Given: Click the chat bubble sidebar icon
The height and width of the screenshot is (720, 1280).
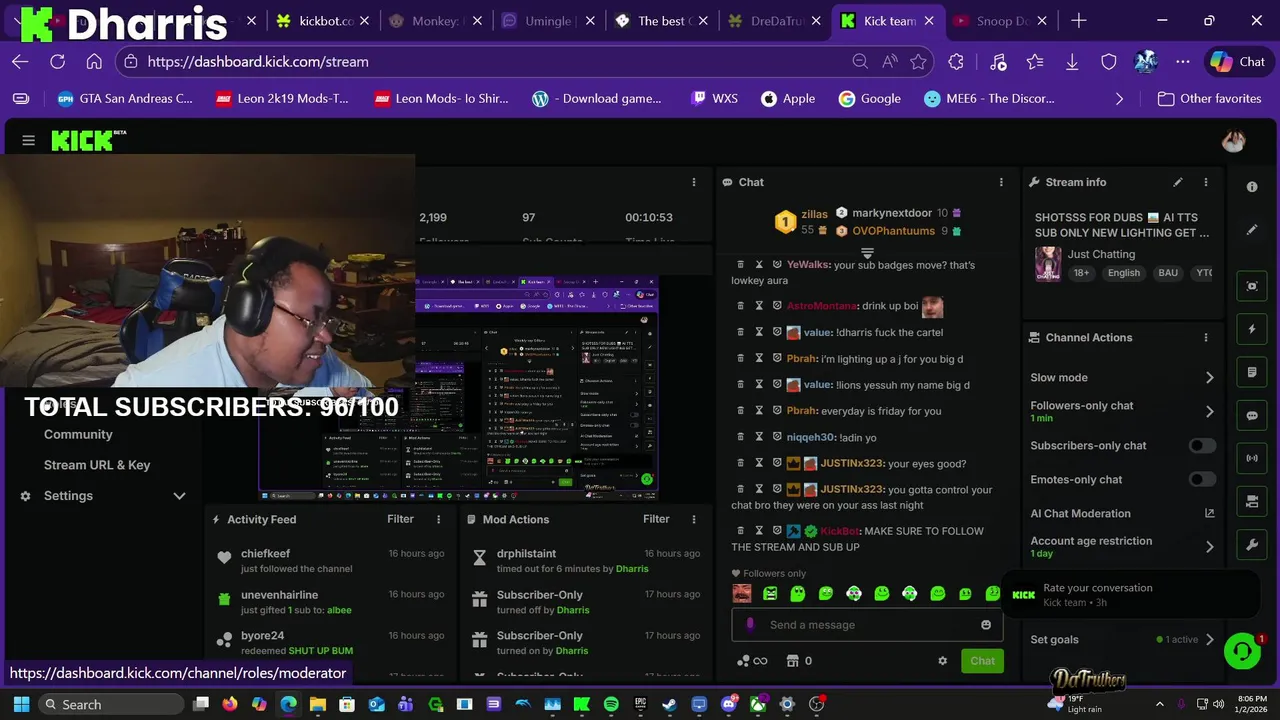Looking at the screenshot, I should [x=1252, y=415].
